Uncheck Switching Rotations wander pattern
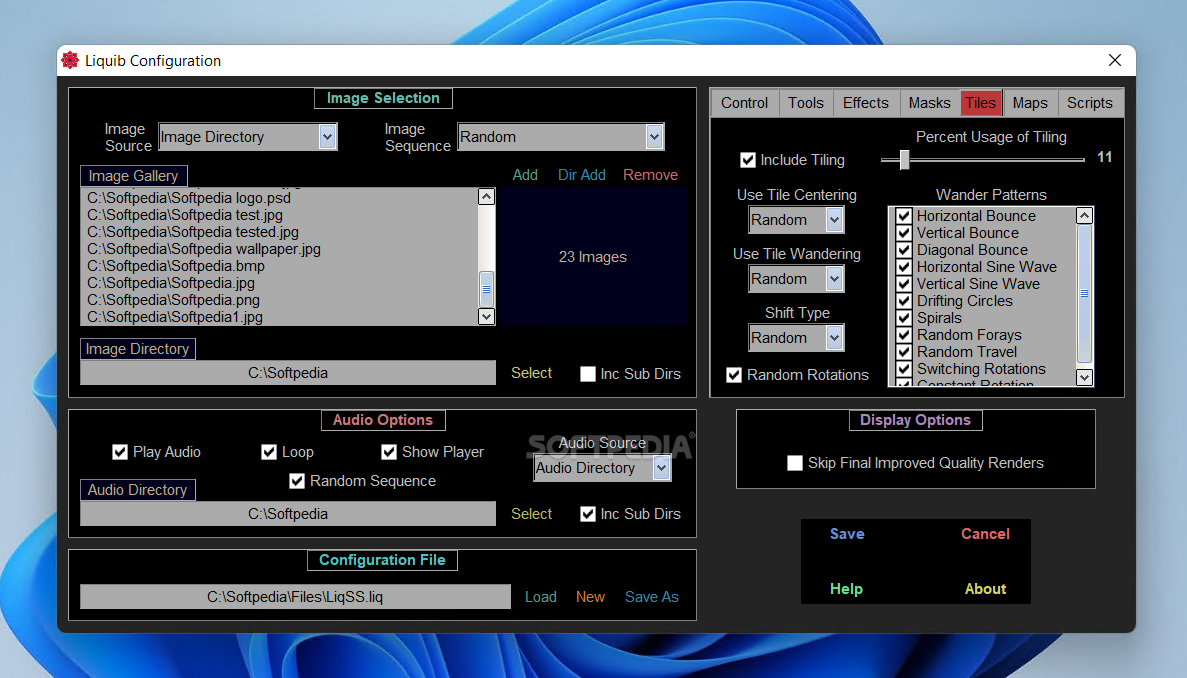Viewport: 1187px width, 678px height. [x=903, y=369]
